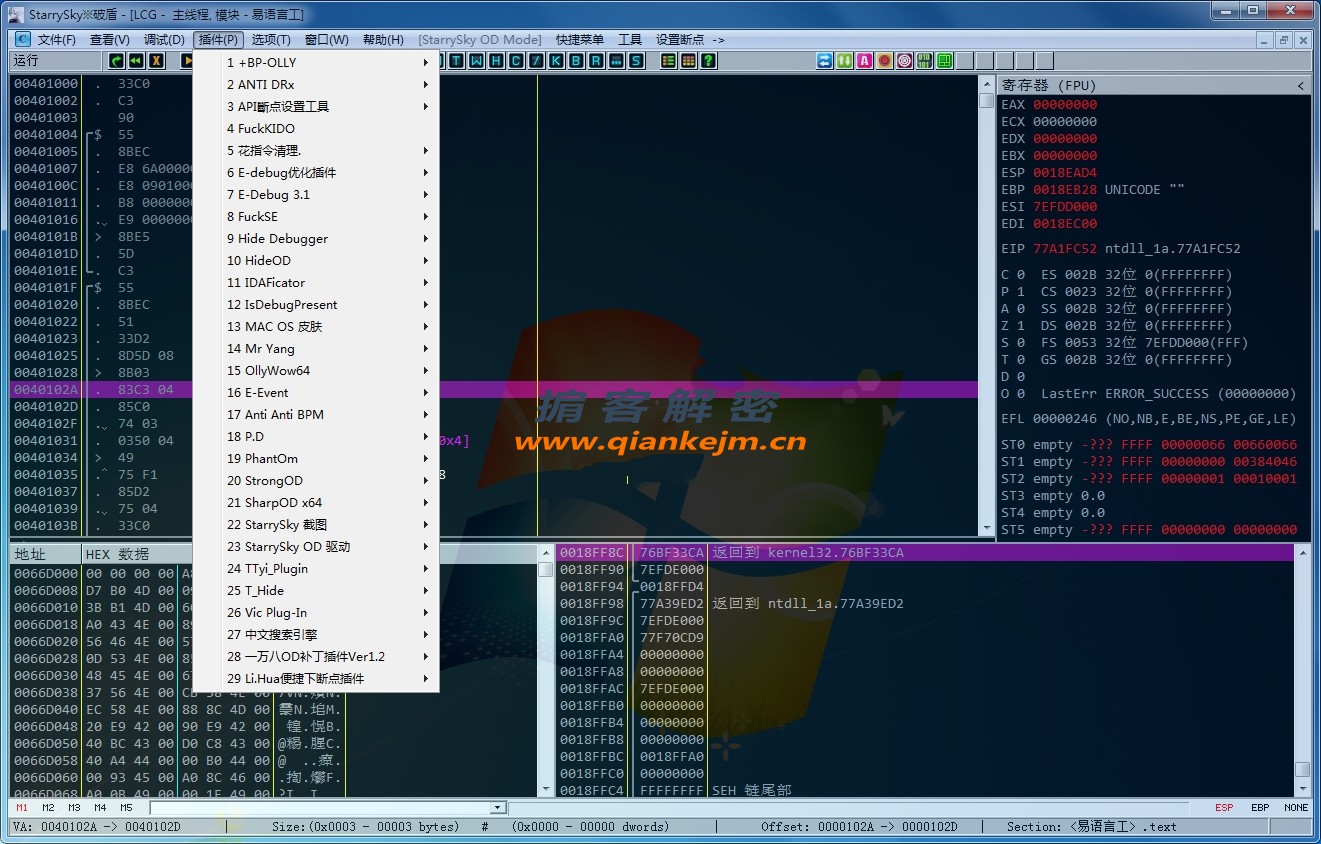Click the green restart arrow toolbar icon

tap(116, 61)
